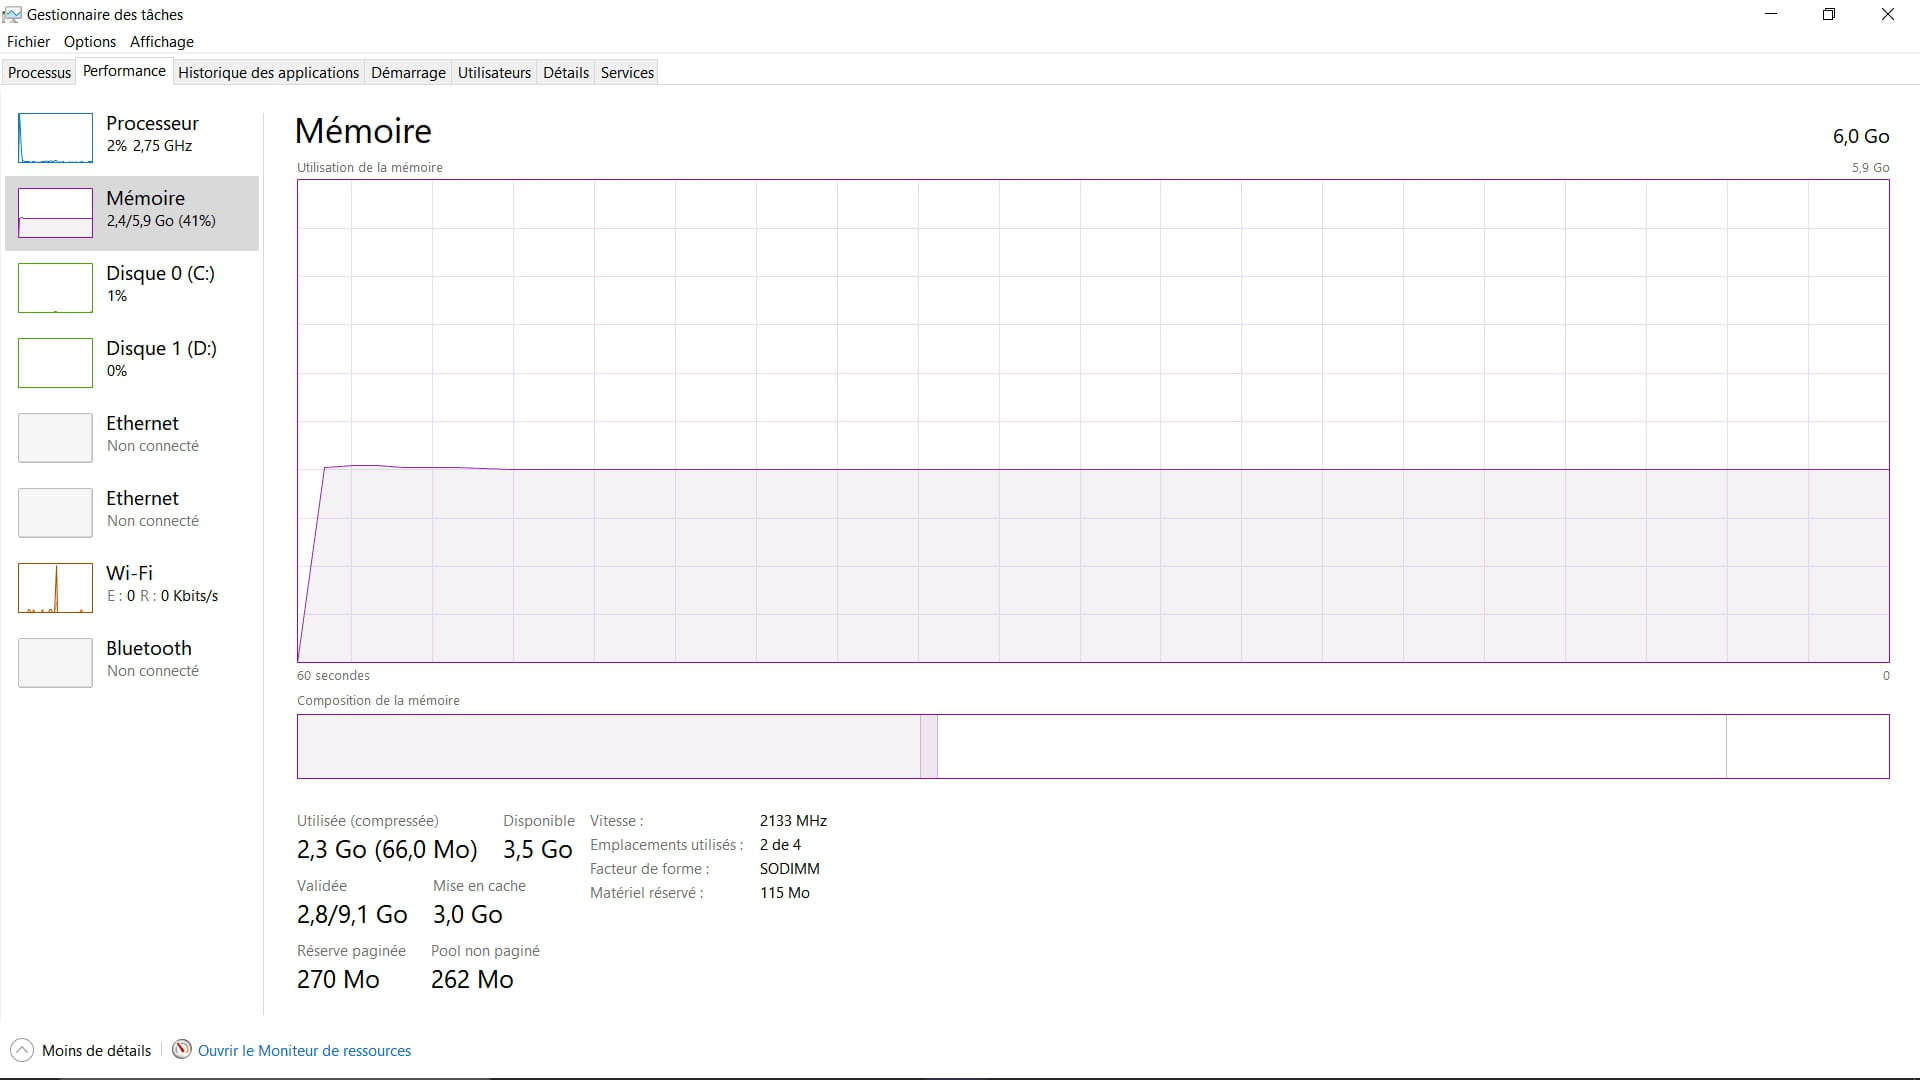
Task: Click the Wi-Fi E: 0 R: 0 Kbits/s reading
Action: (x=162, y=596)
